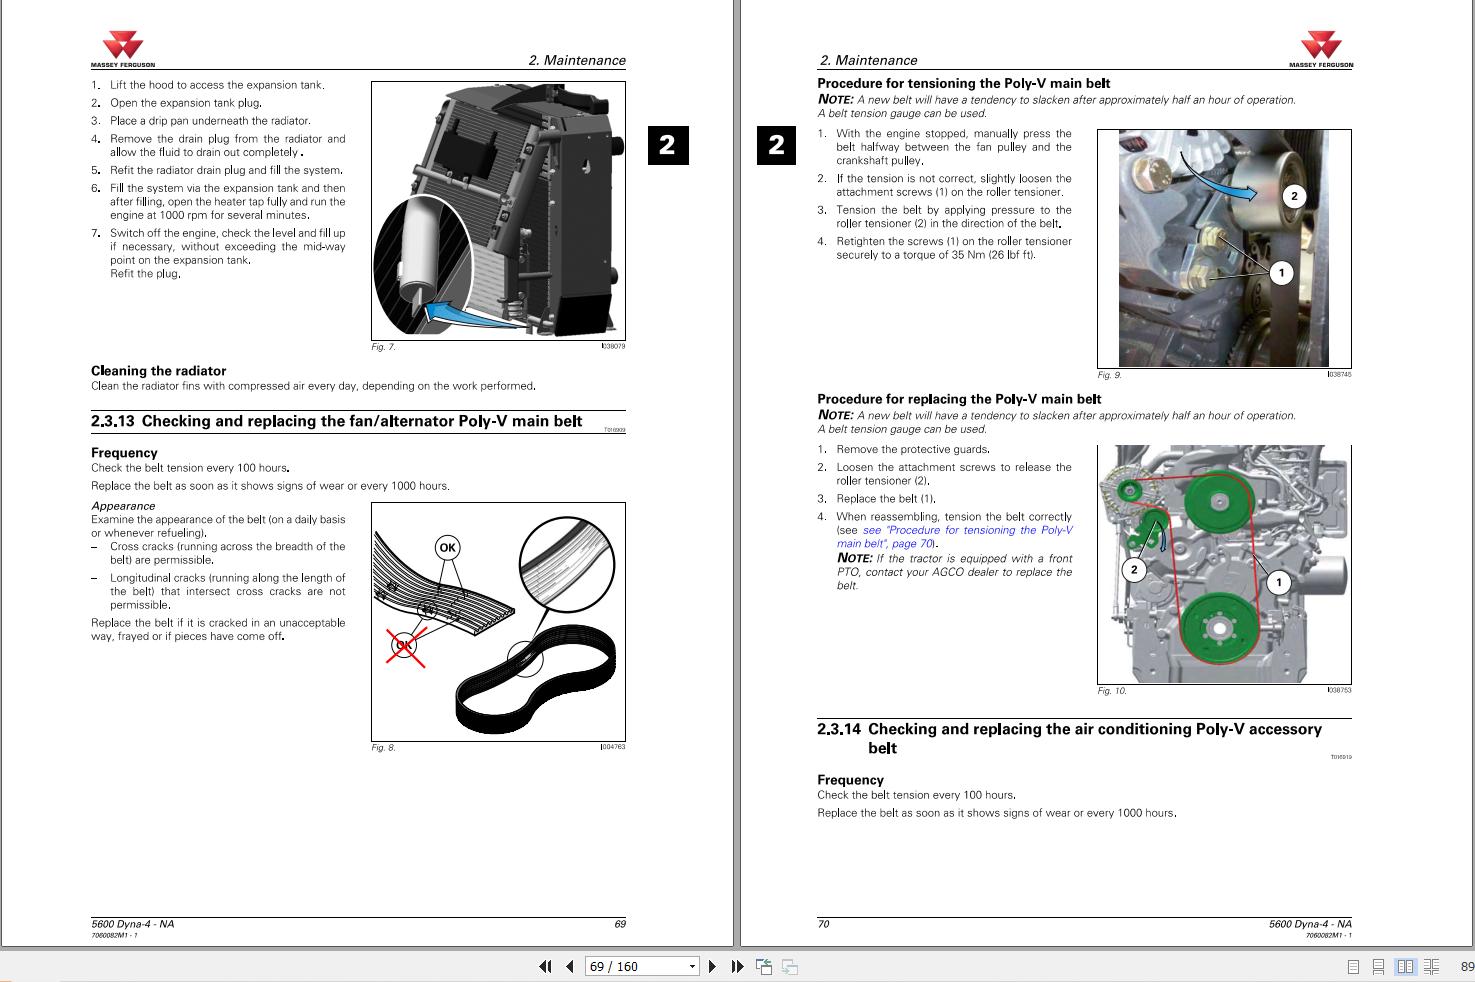Go to the first page
Image resolution: width=1475 pixels, height=982 pixels.
(545, 966)
